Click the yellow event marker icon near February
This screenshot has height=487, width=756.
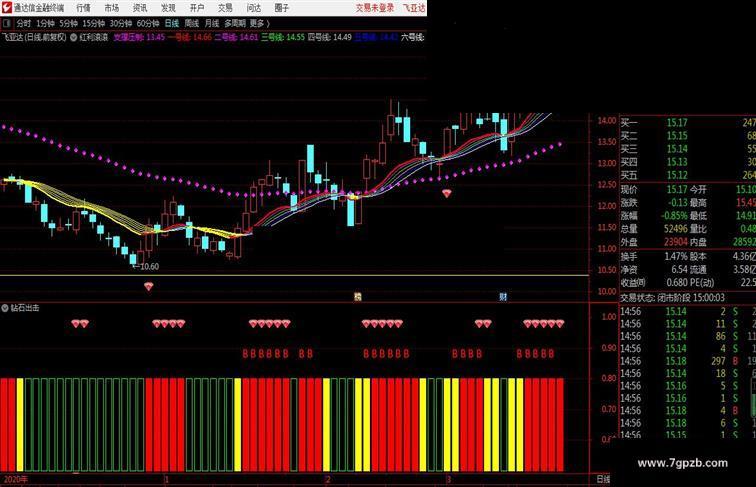pos(358,297)
